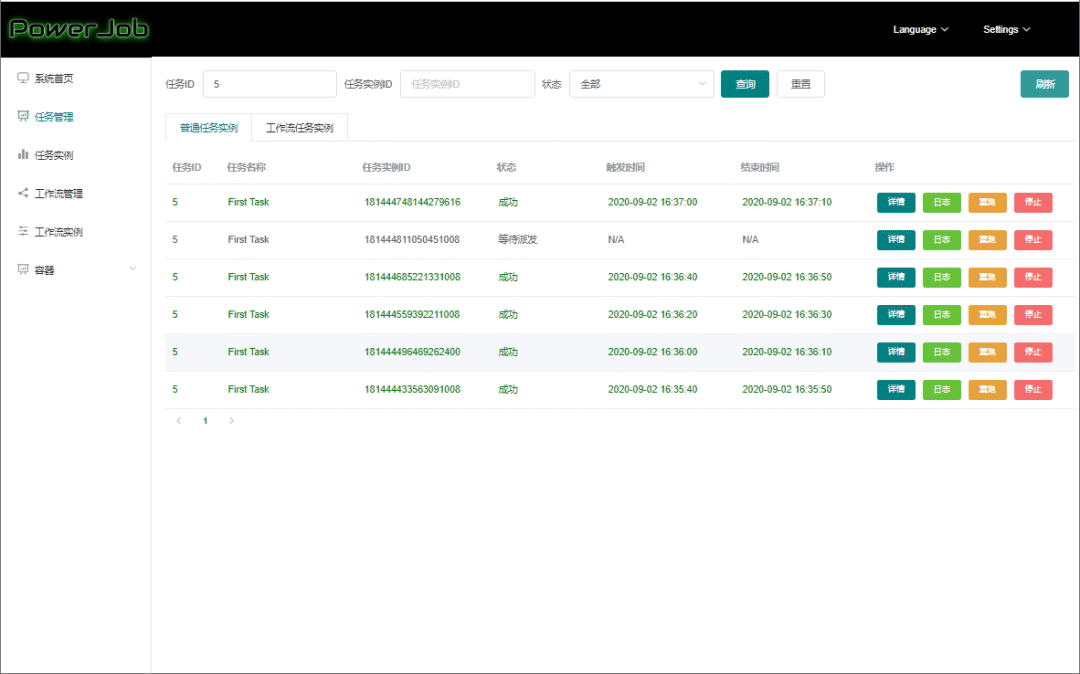Click the sliders icon beside 工作流实例
The height and width of the screenshot is (674, 1080).
23,231
